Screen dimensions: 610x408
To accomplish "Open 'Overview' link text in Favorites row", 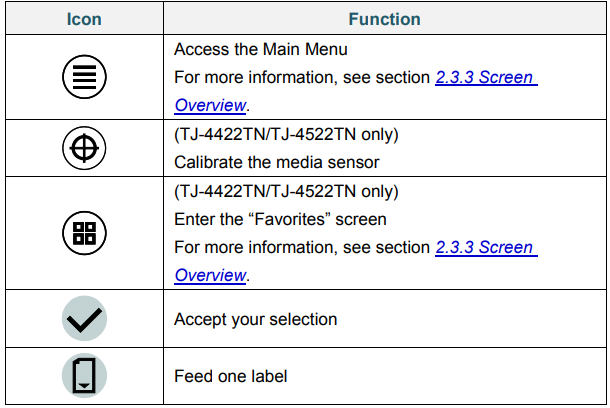I will tap(209, 275).
